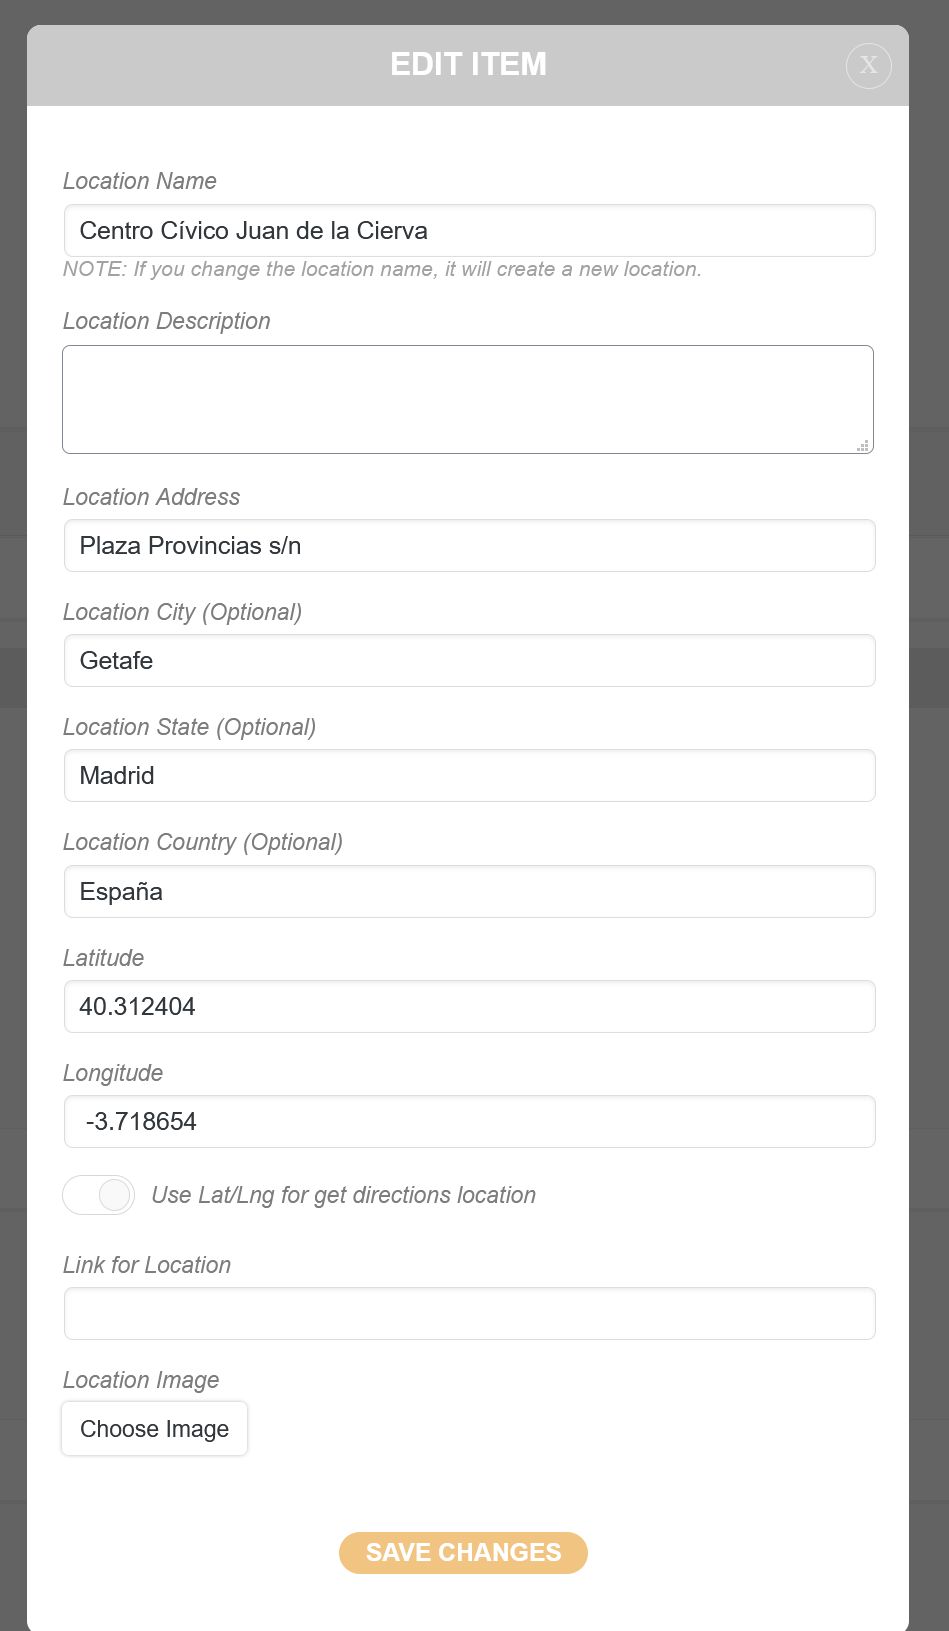Click the Use Lat/Lng directions label text
Viewport: 949px width, 1631px height.
tap(343, 1195)
